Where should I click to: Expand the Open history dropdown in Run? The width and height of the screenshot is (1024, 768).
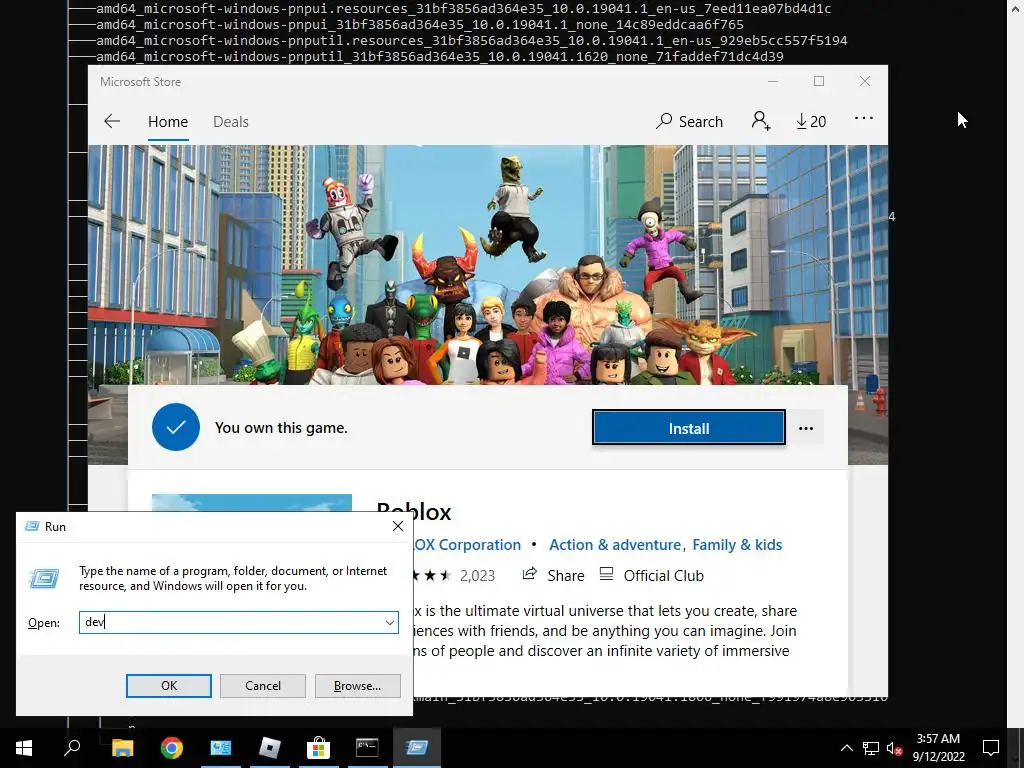click(x=390, y=622)
